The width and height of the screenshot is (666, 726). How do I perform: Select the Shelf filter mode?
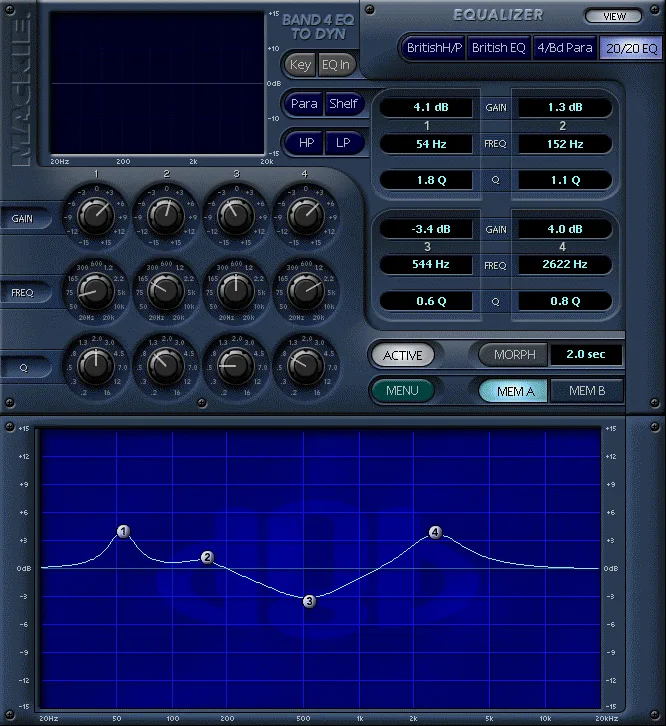coord(343,104)
